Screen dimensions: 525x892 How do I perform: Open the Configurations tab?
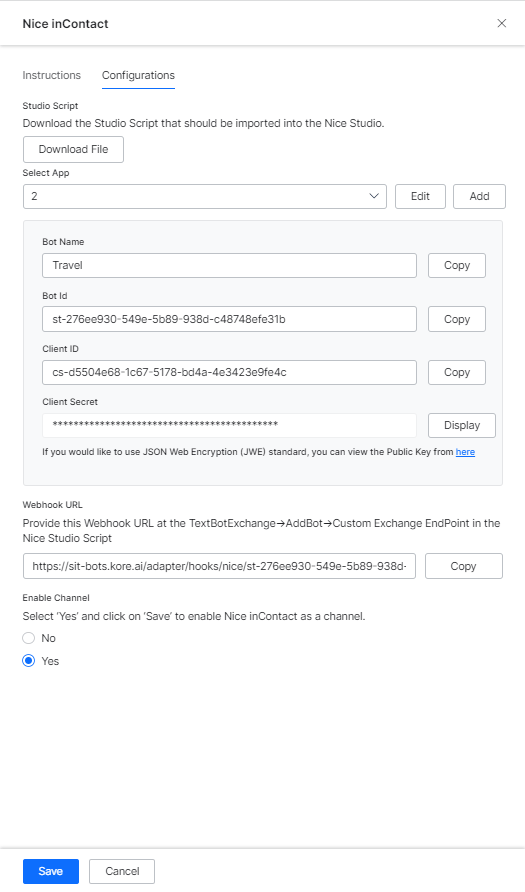[x=138, y=75]
